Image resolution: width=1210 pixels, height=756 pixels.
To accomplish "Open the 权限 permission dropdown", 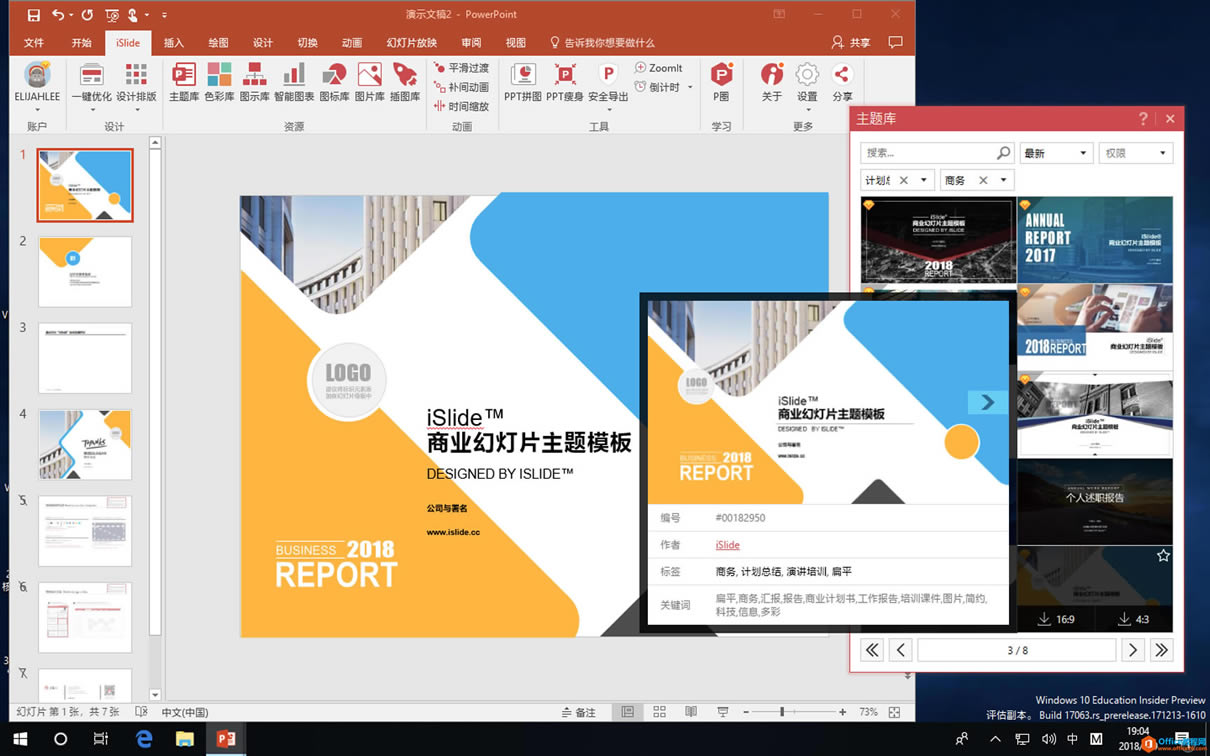I will 1135,152.
